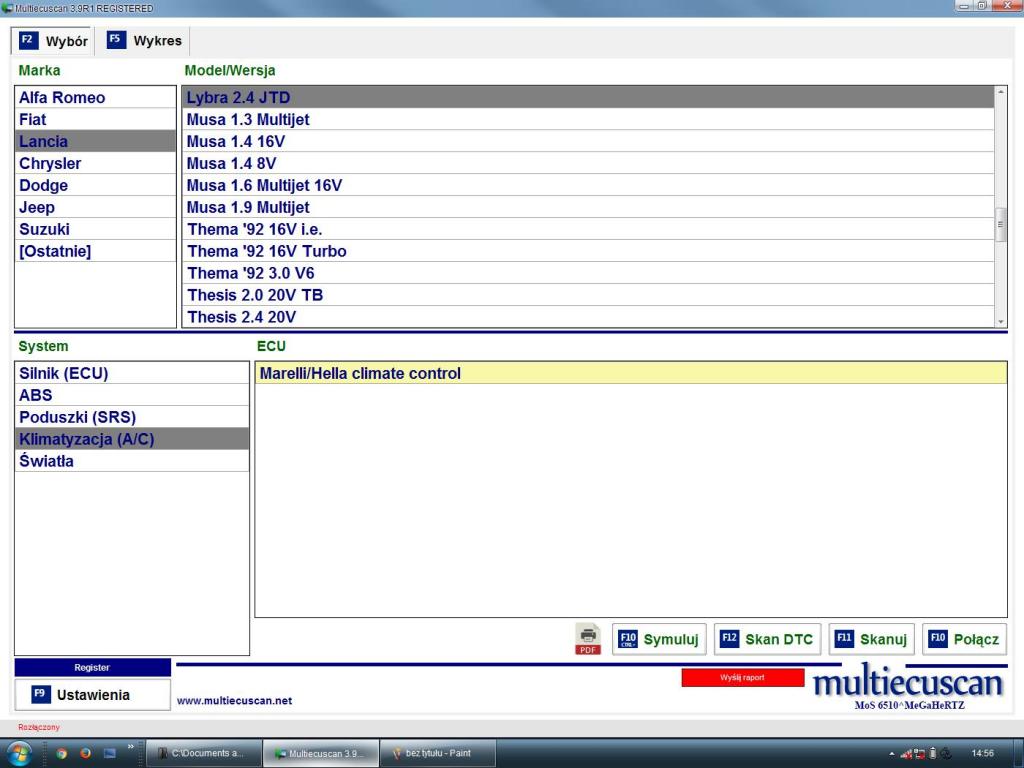Click the Skan DTC button
Screen dimensions: 1024x768
click(x=767, y=639)
